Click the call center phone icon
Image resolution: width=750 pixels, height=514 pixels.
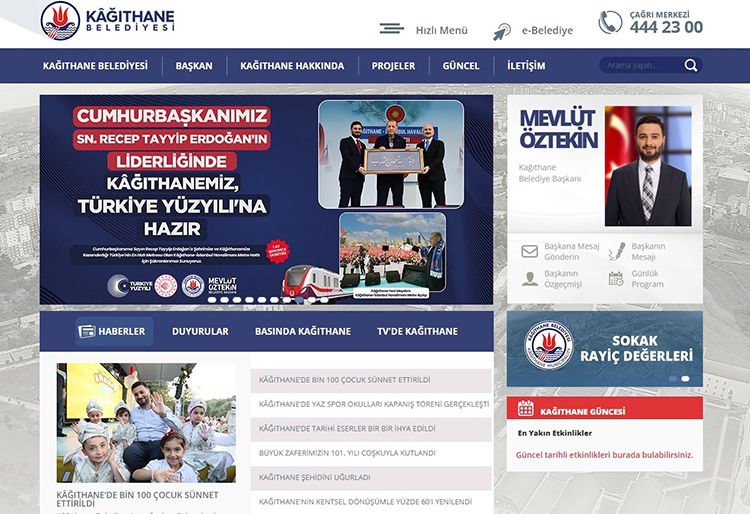610,22
